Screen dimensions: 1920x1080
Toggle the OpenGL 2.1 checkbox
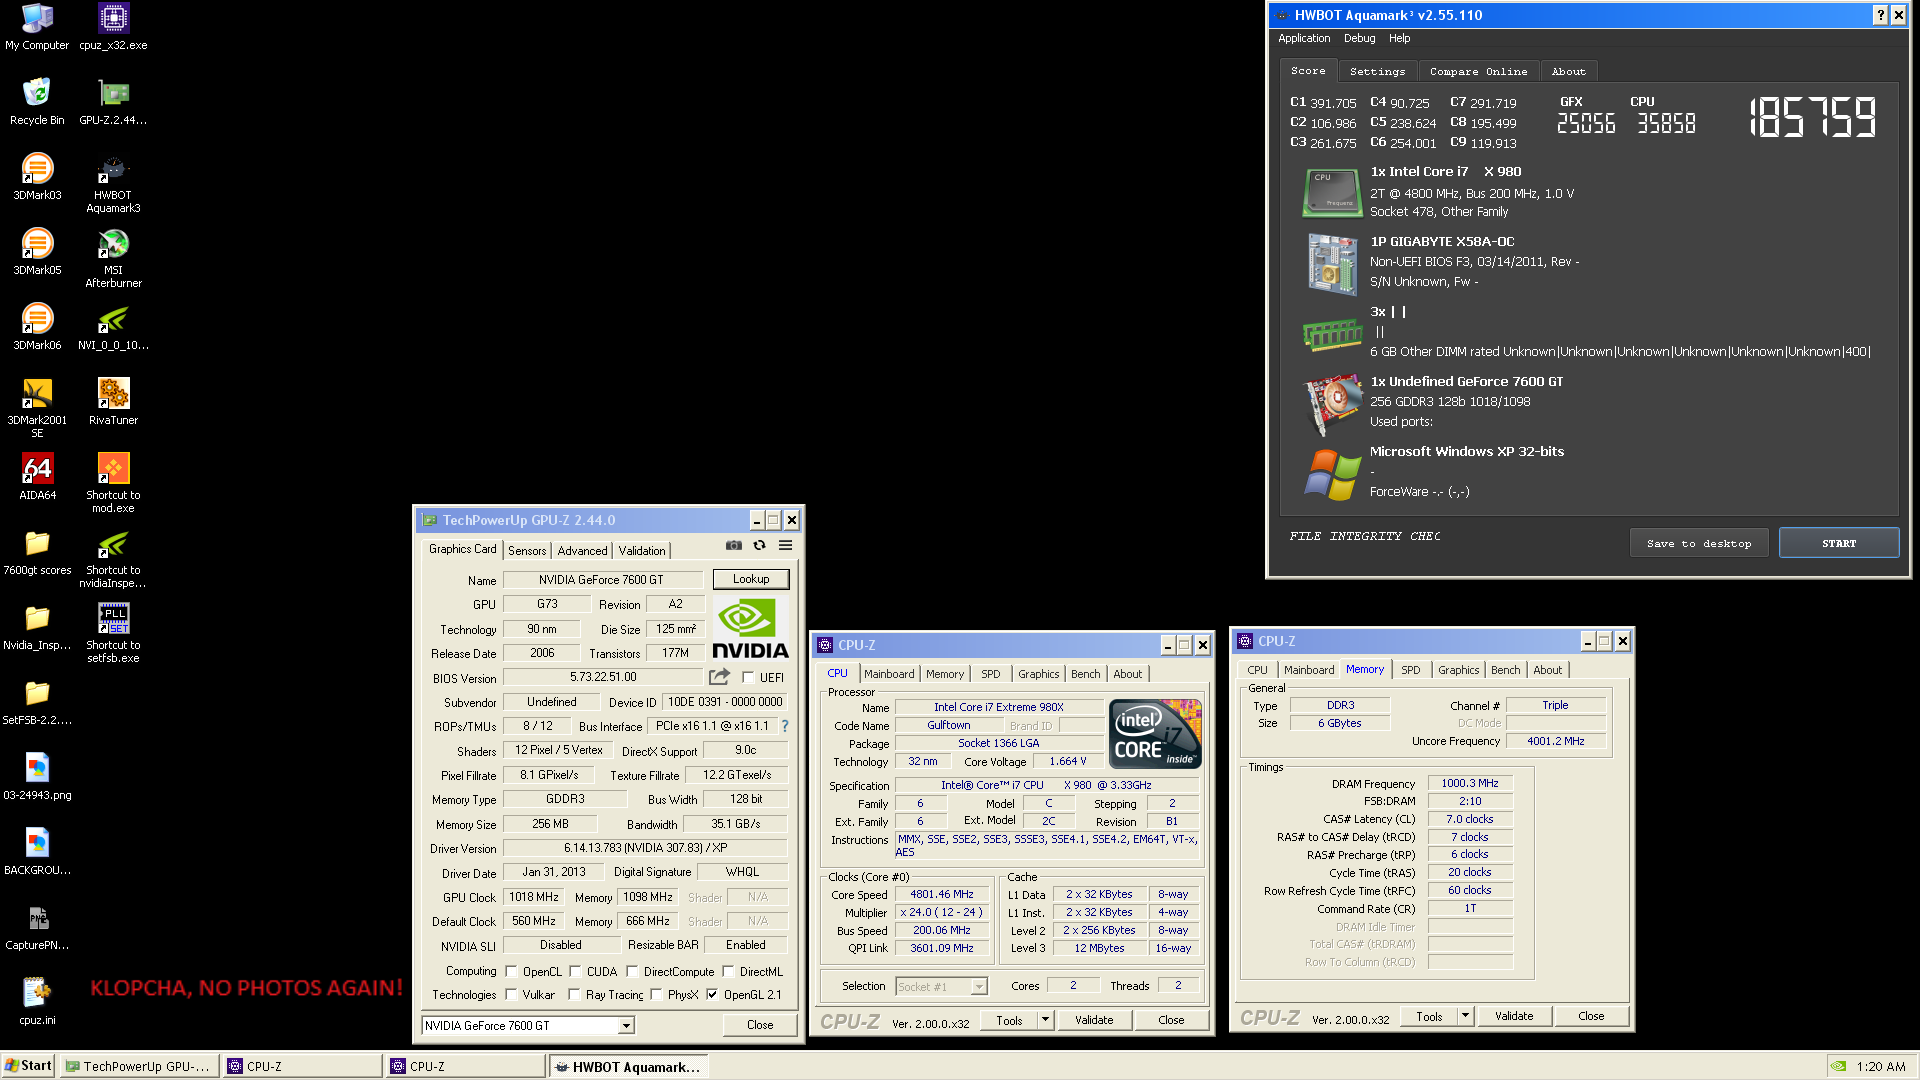pyautogui.click(x=712, y=994)
